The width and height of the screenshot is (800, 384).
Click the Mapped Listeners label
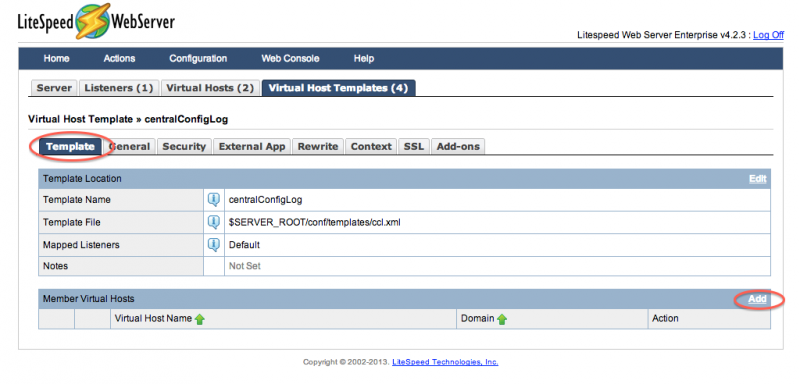[x=81, y=244]
